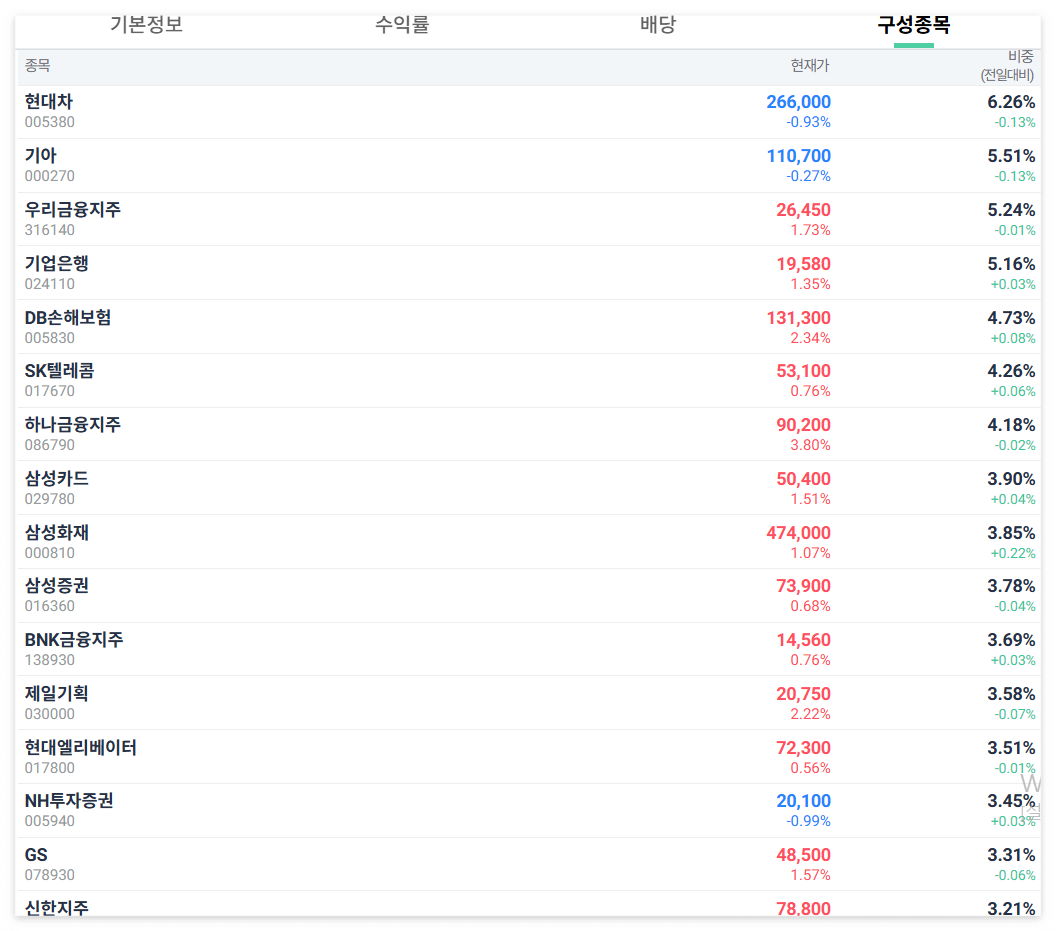
Task: Open the 기업은행 stock link
Action: (57, 263)
